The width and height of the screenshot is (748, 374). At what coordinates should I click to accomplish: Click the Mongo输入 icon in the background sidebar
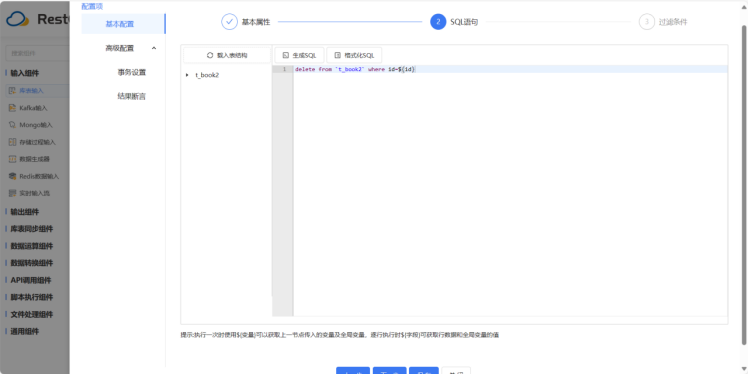12,125
